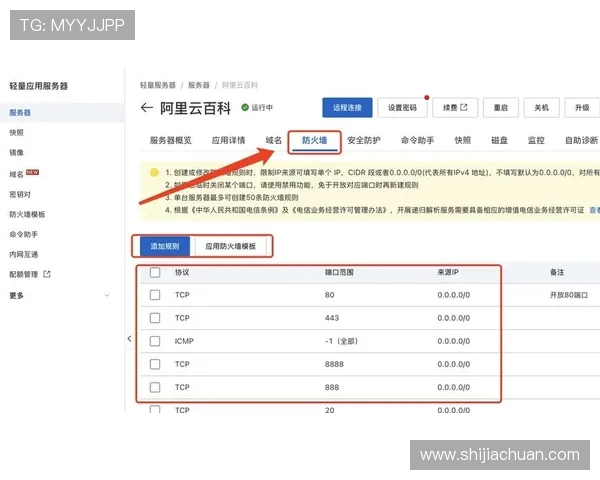Open 配额管理 in the left sidebar
The width and height of the screenshot is (600, 480).
(x=23, y=274)
